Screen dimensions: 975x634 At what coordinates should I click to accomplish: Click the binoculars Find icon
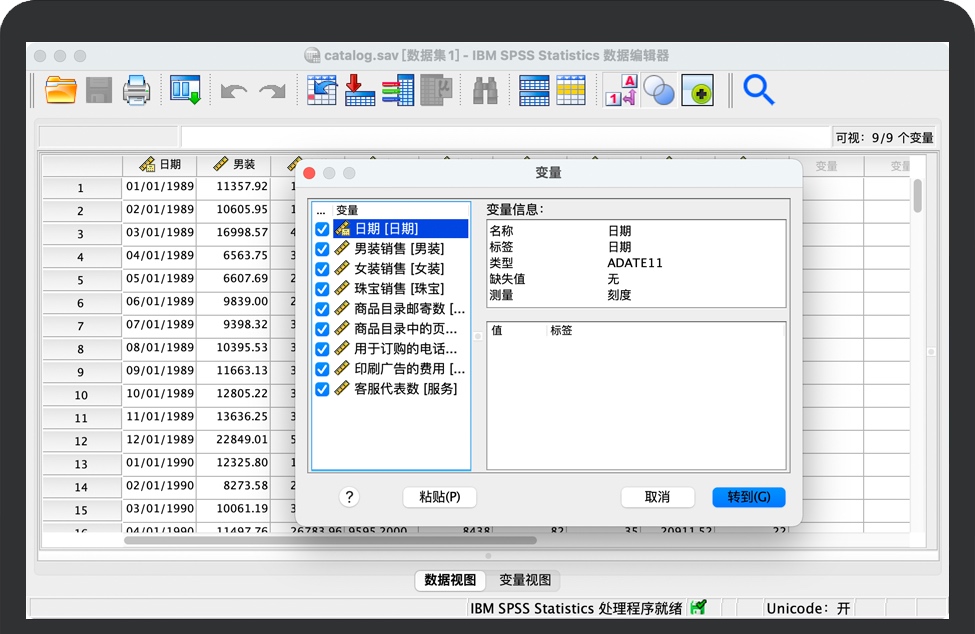485,91
